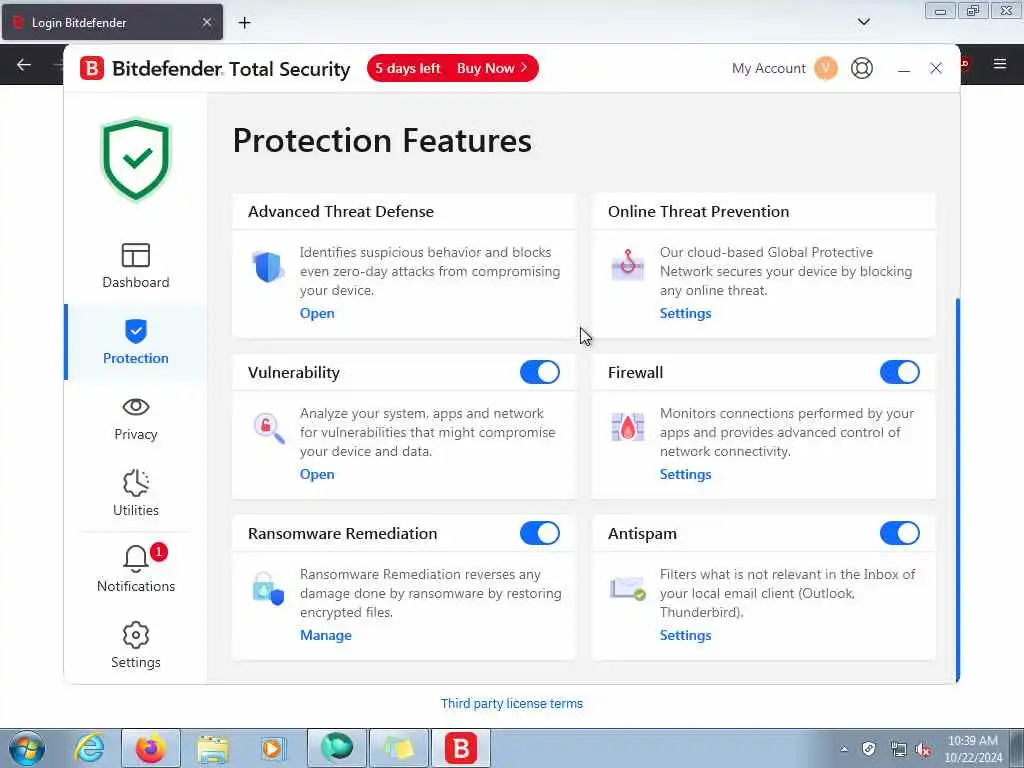Open Firefox from the taskbar

150,748
